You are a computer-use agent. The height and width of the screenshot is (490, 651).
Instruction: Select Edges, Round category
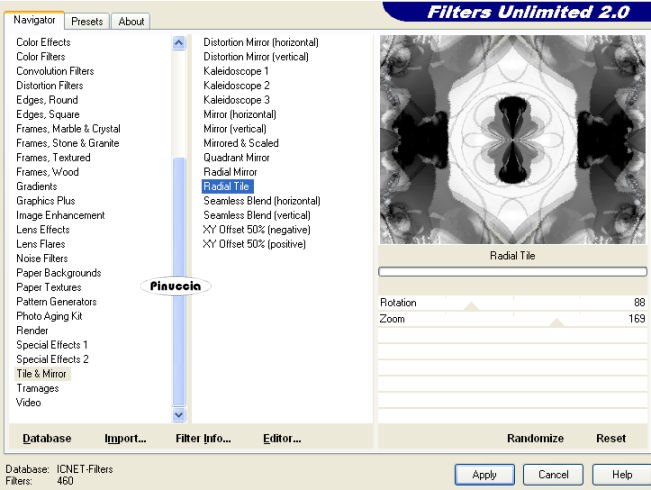pos(47,100)
